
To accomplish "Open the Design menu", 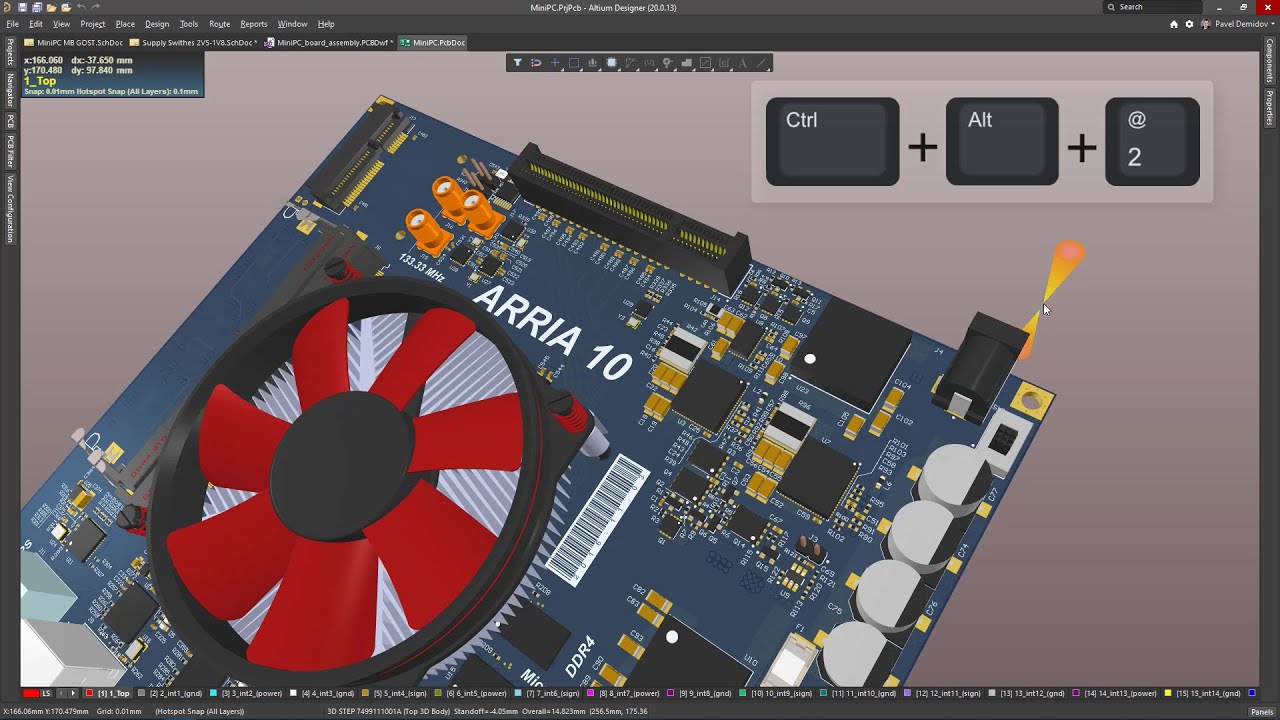I will [157, 24].
